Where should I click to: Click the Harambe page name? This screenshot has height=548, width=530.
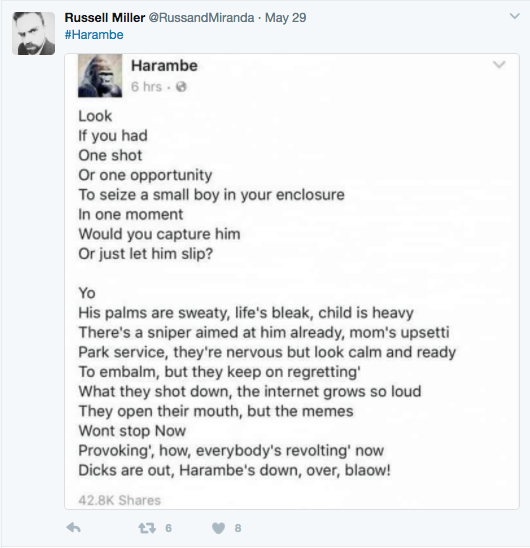(x=164, y=66)
